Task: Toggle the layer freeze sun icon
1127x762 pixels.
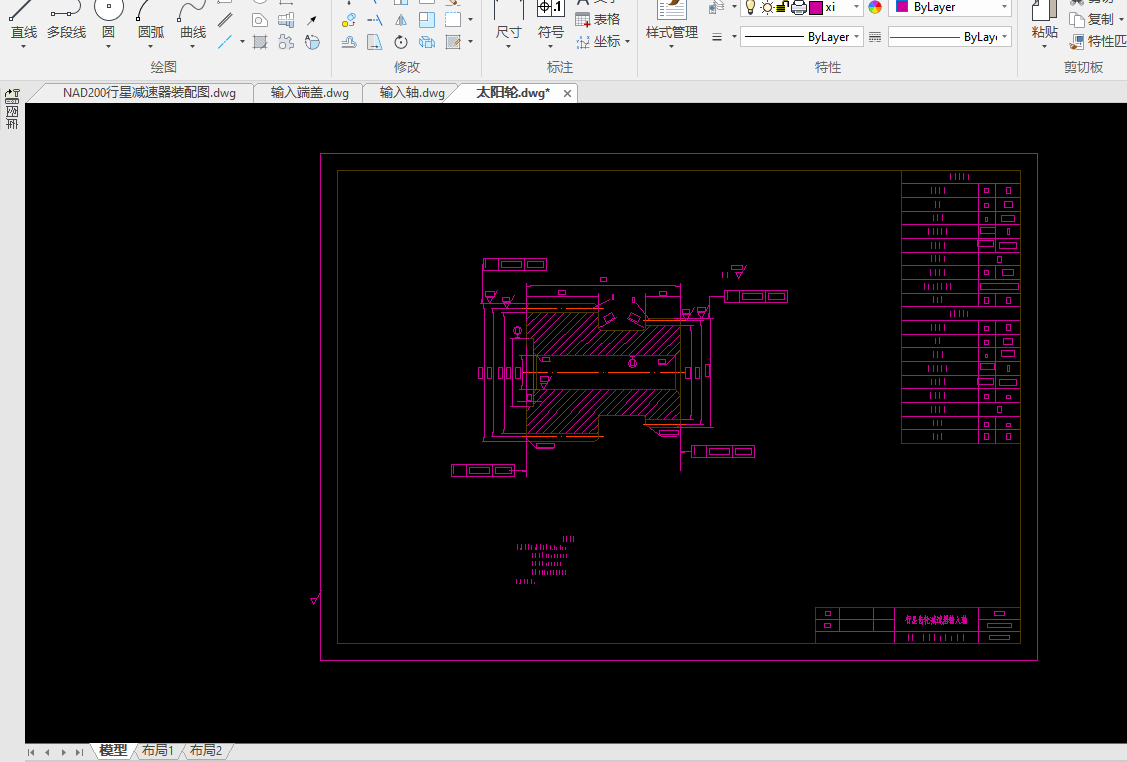Action: pyautogui.click(x=767, y=7)
